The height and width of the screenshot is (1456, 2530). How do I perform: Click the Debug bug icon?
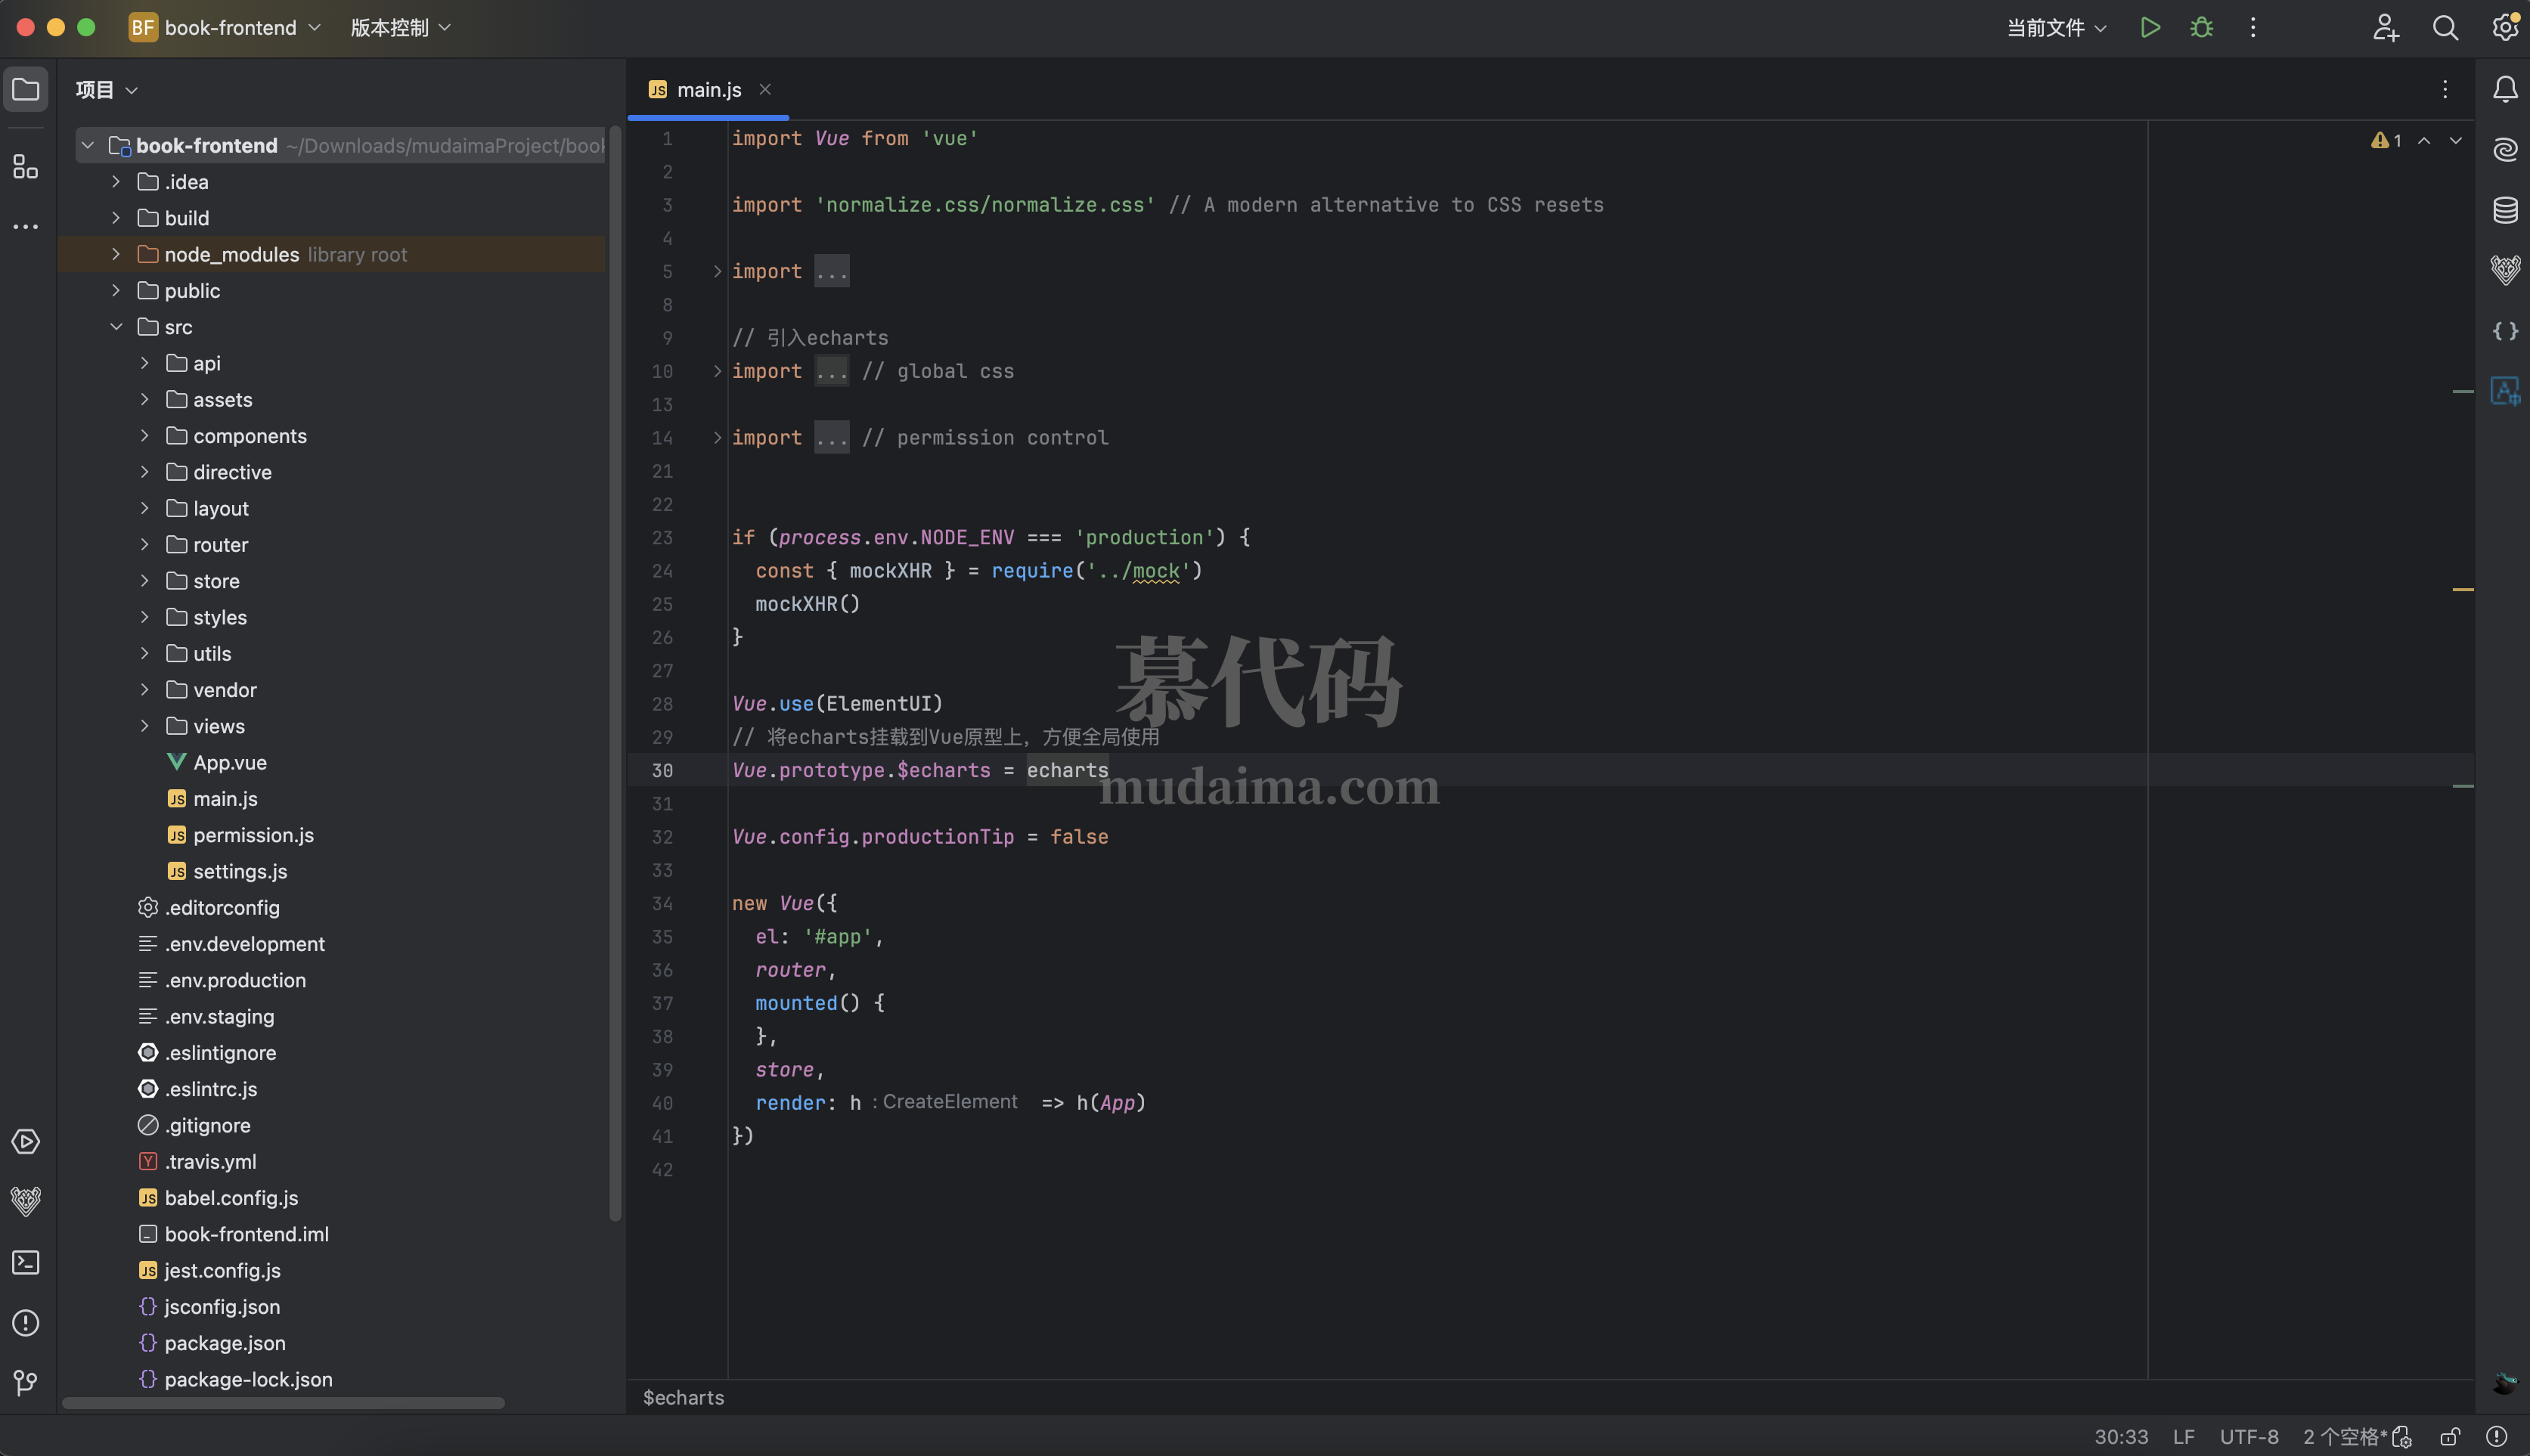2201,27
